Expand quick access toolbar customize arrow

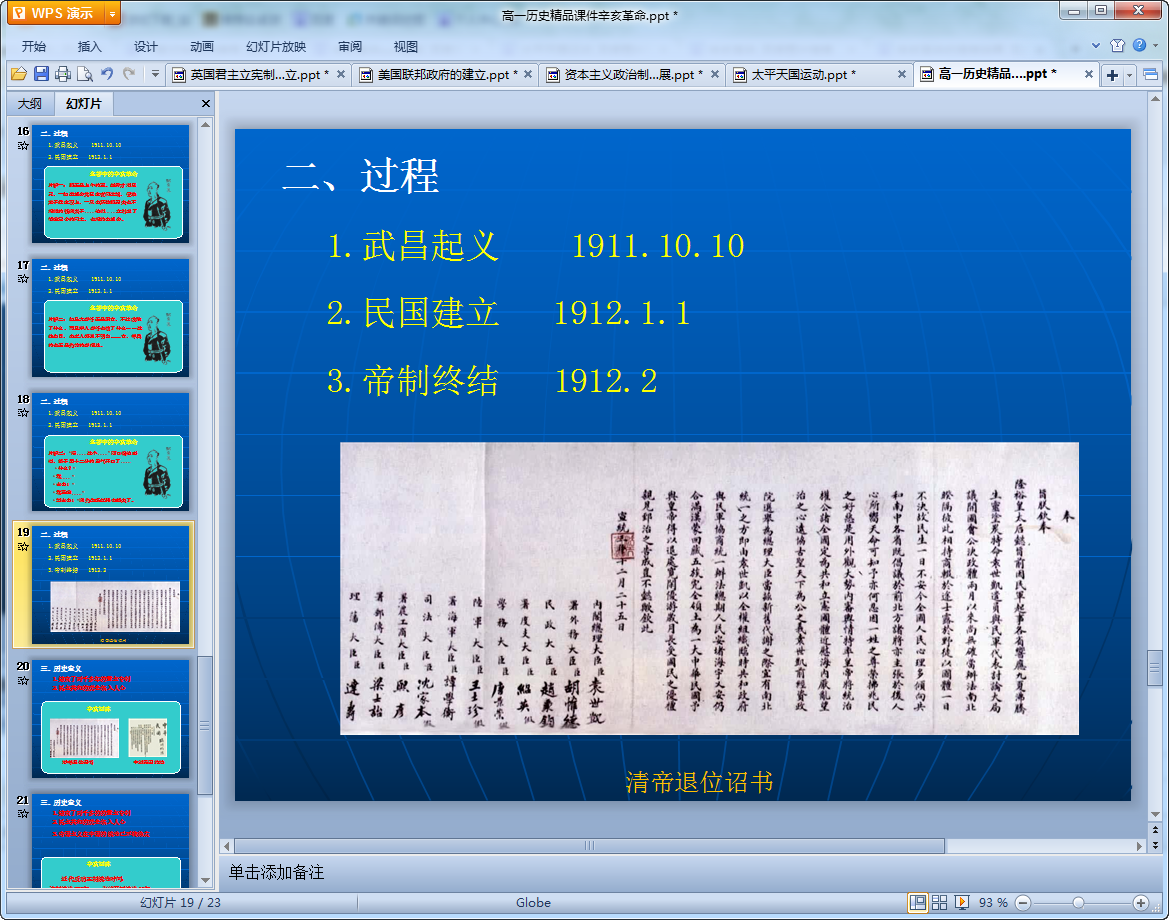[155, 74]
